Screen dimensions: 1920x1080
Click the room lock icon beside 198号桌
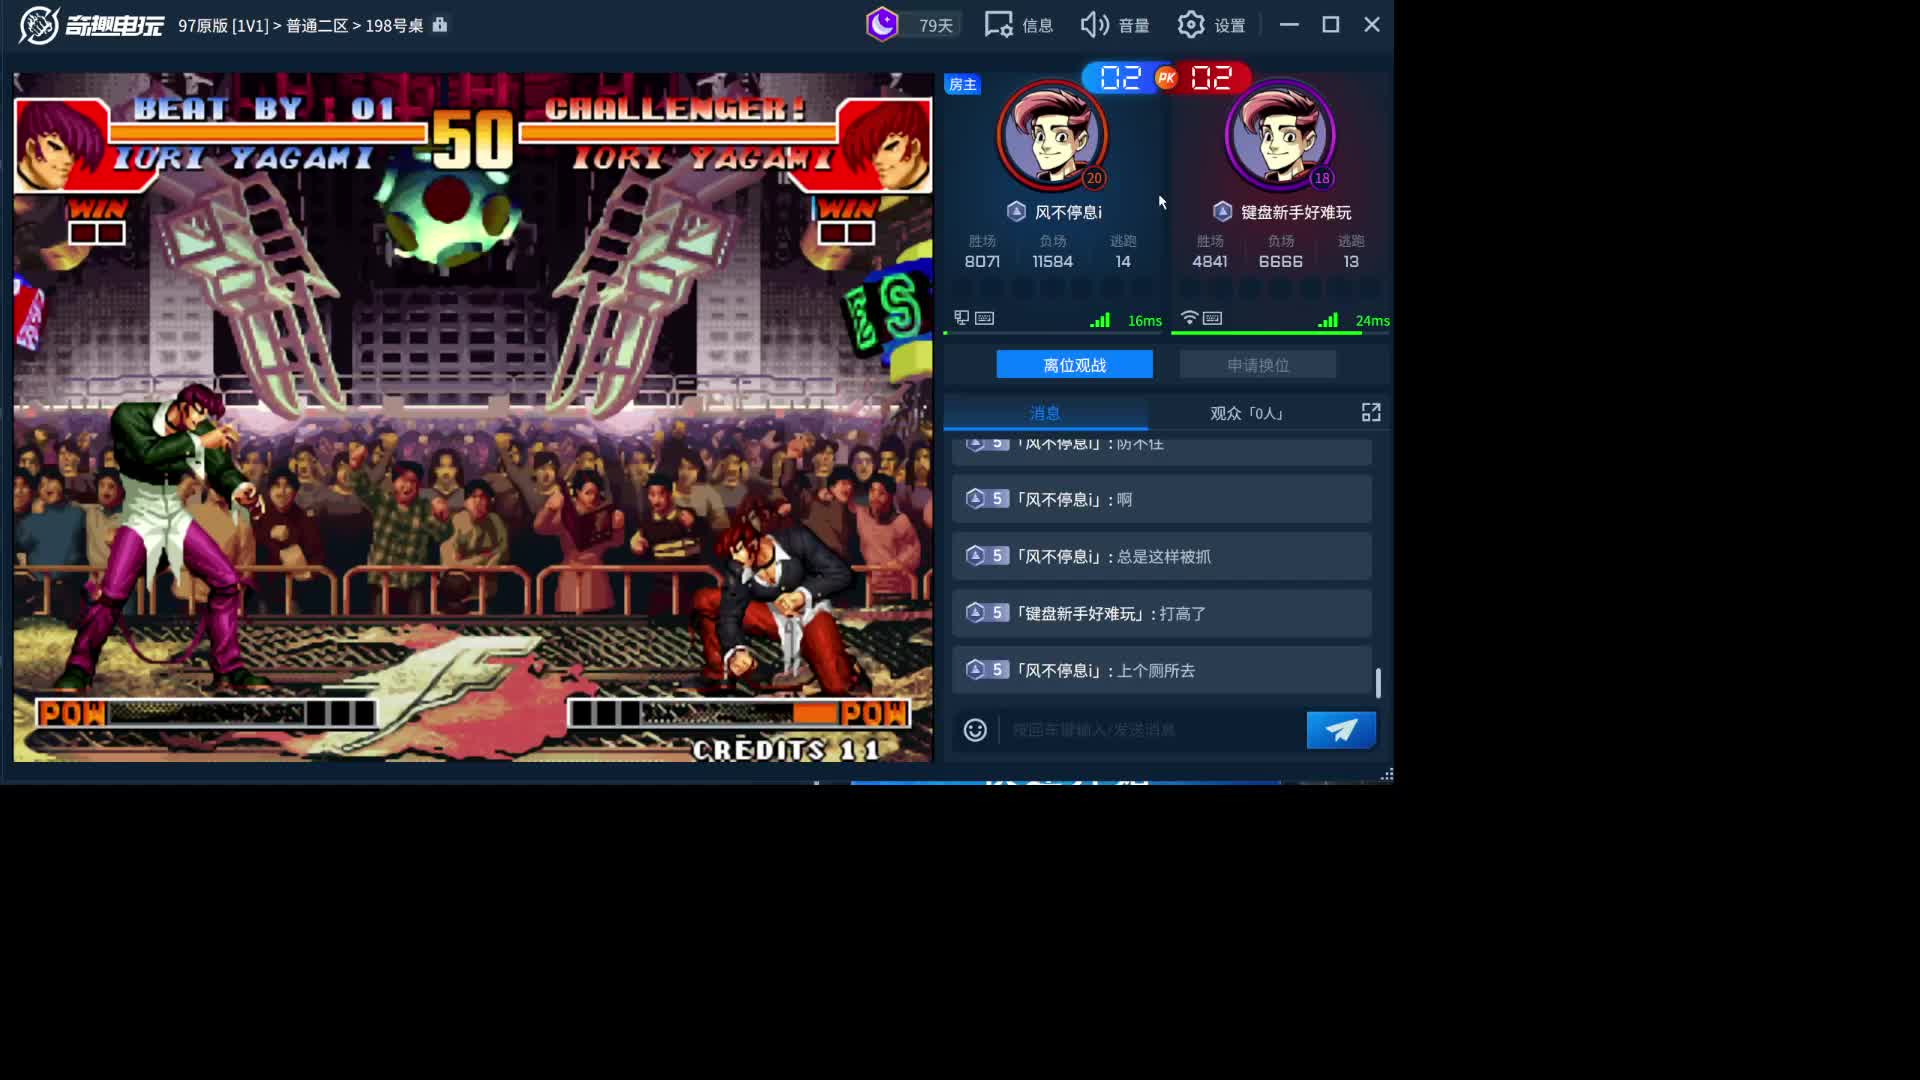pos(440,25)
